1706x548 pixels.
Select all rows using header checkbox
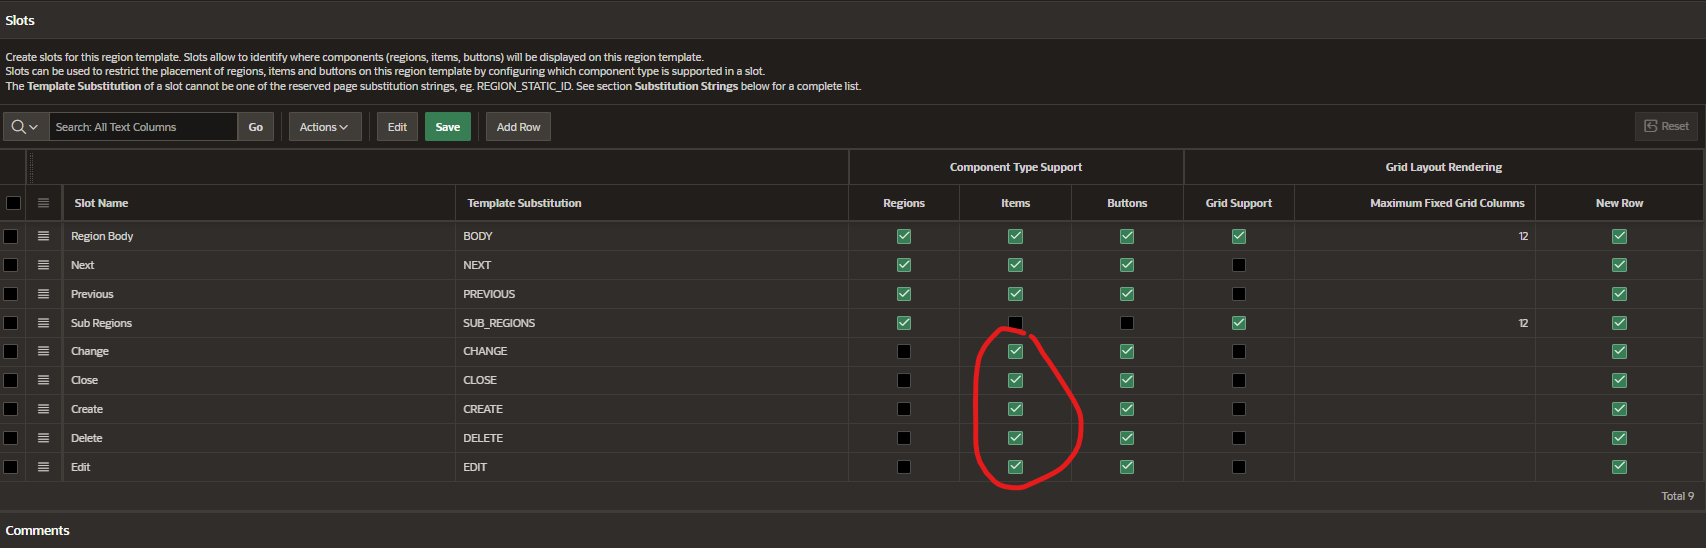point(13,203)
